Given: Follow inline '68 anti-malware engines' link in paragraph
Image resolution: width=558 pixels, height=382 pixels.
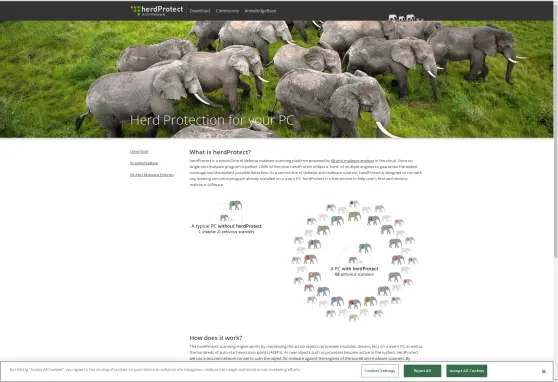Looking at the screenshot, I should pyautogui.click(x=352, y=161).
